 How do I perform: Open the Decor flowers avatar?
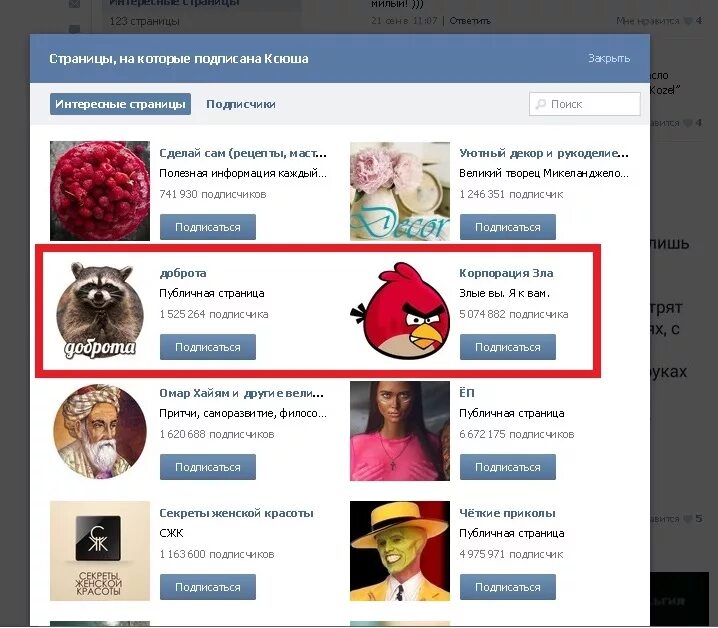(400, 191)
